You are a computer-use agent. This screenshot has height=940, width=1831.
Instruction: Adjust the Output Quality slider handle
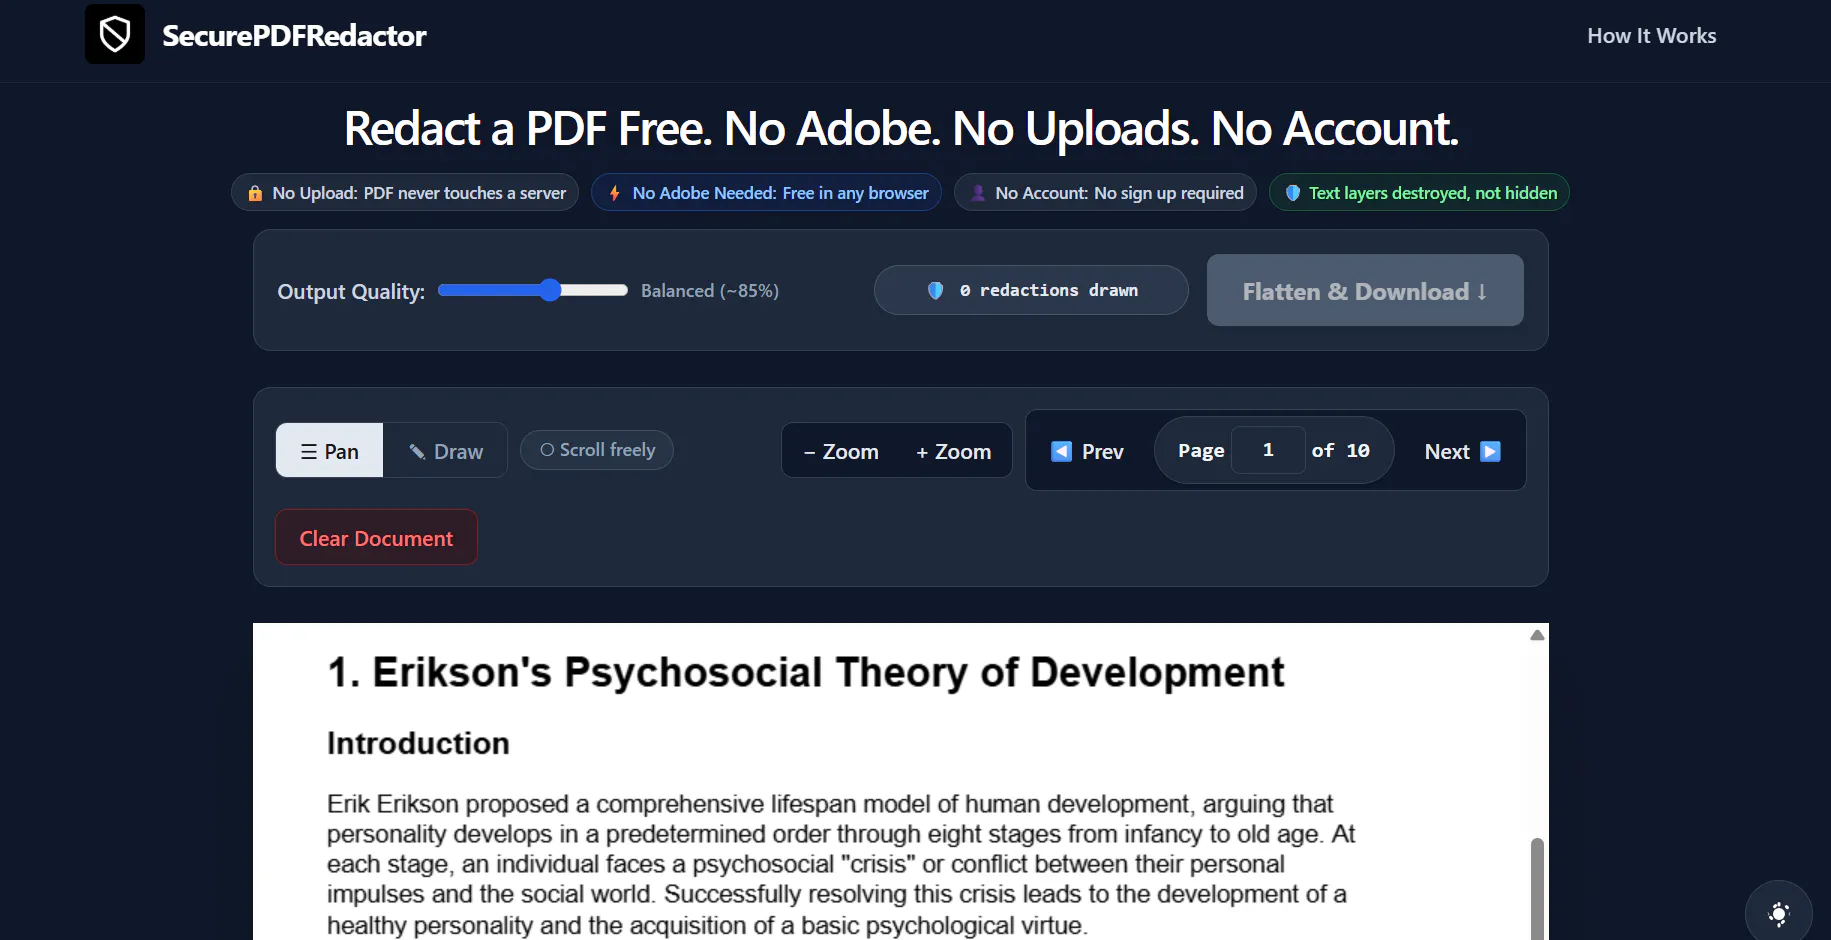550,290
